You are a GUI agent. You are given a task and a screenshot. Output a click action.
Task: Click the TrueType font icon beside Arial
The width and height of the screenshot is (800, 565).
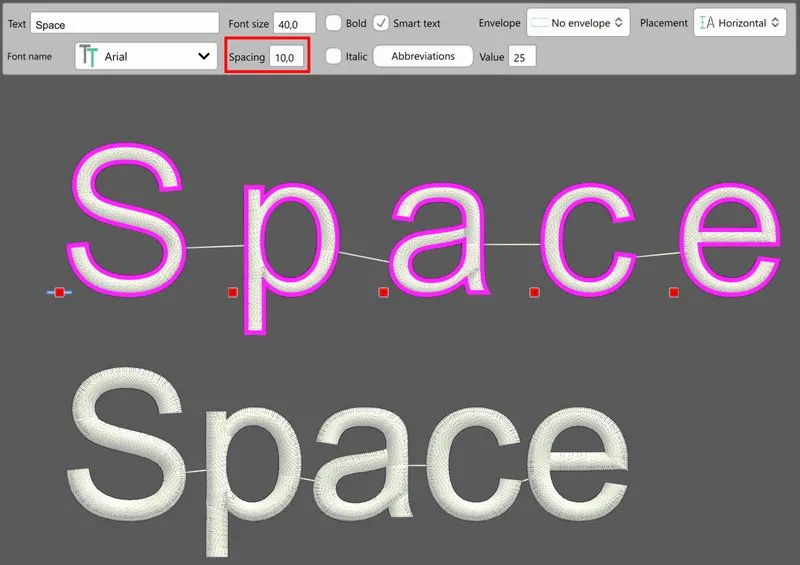pyautogui.click(x=89, y=56)
